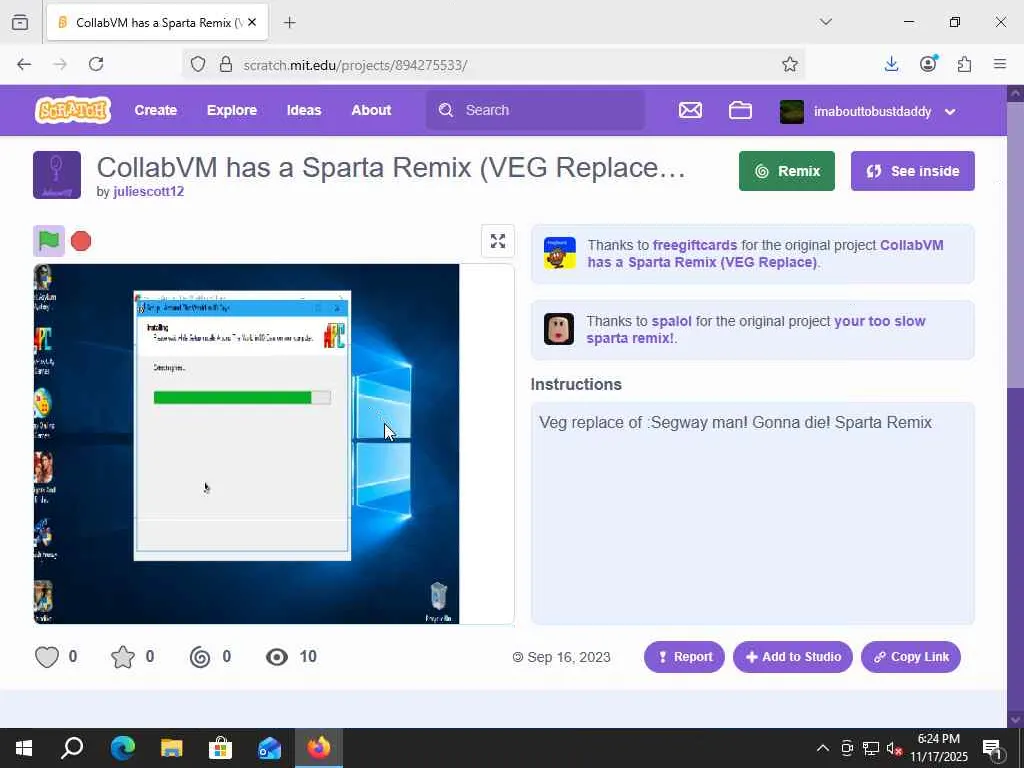Click the red stop button
The height and width of the screenshot is (768, 1024).
click(81, 241)
